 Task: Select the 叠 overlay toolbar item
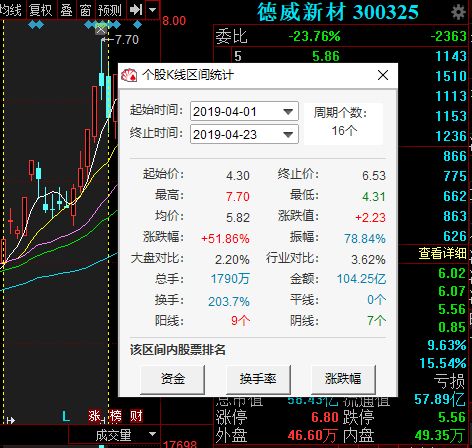(66, 10)
